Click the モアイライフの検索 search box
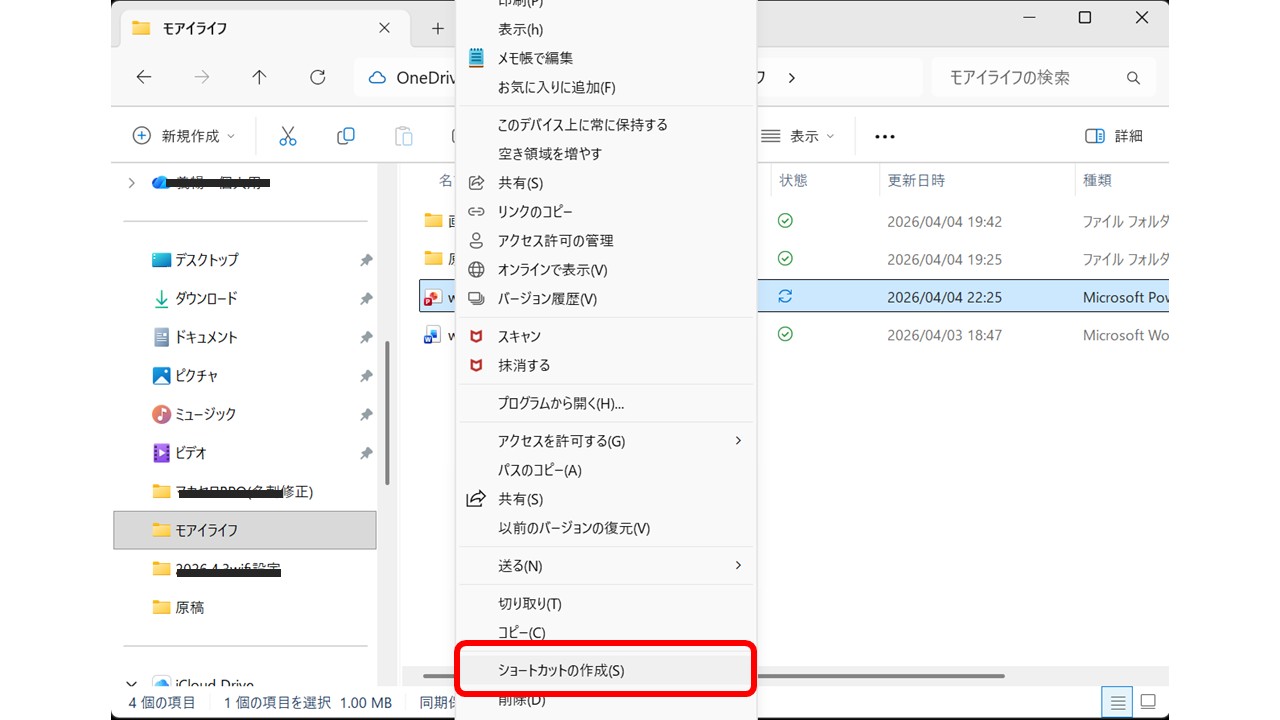 coord(1030,77)
